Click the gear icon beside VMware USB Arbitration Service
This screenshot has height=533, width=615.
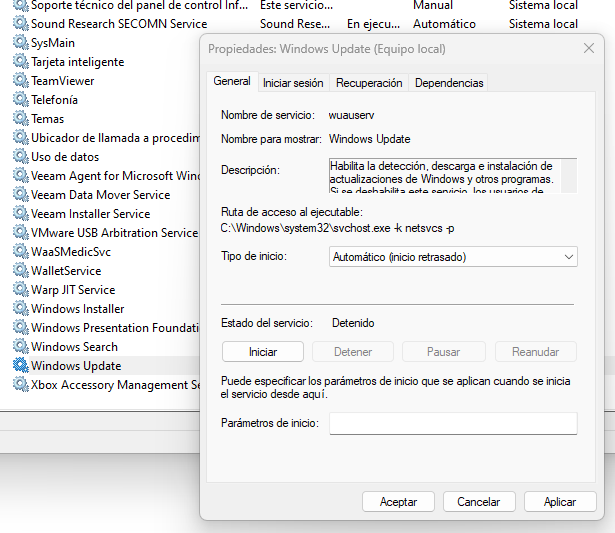coord(21,233)
